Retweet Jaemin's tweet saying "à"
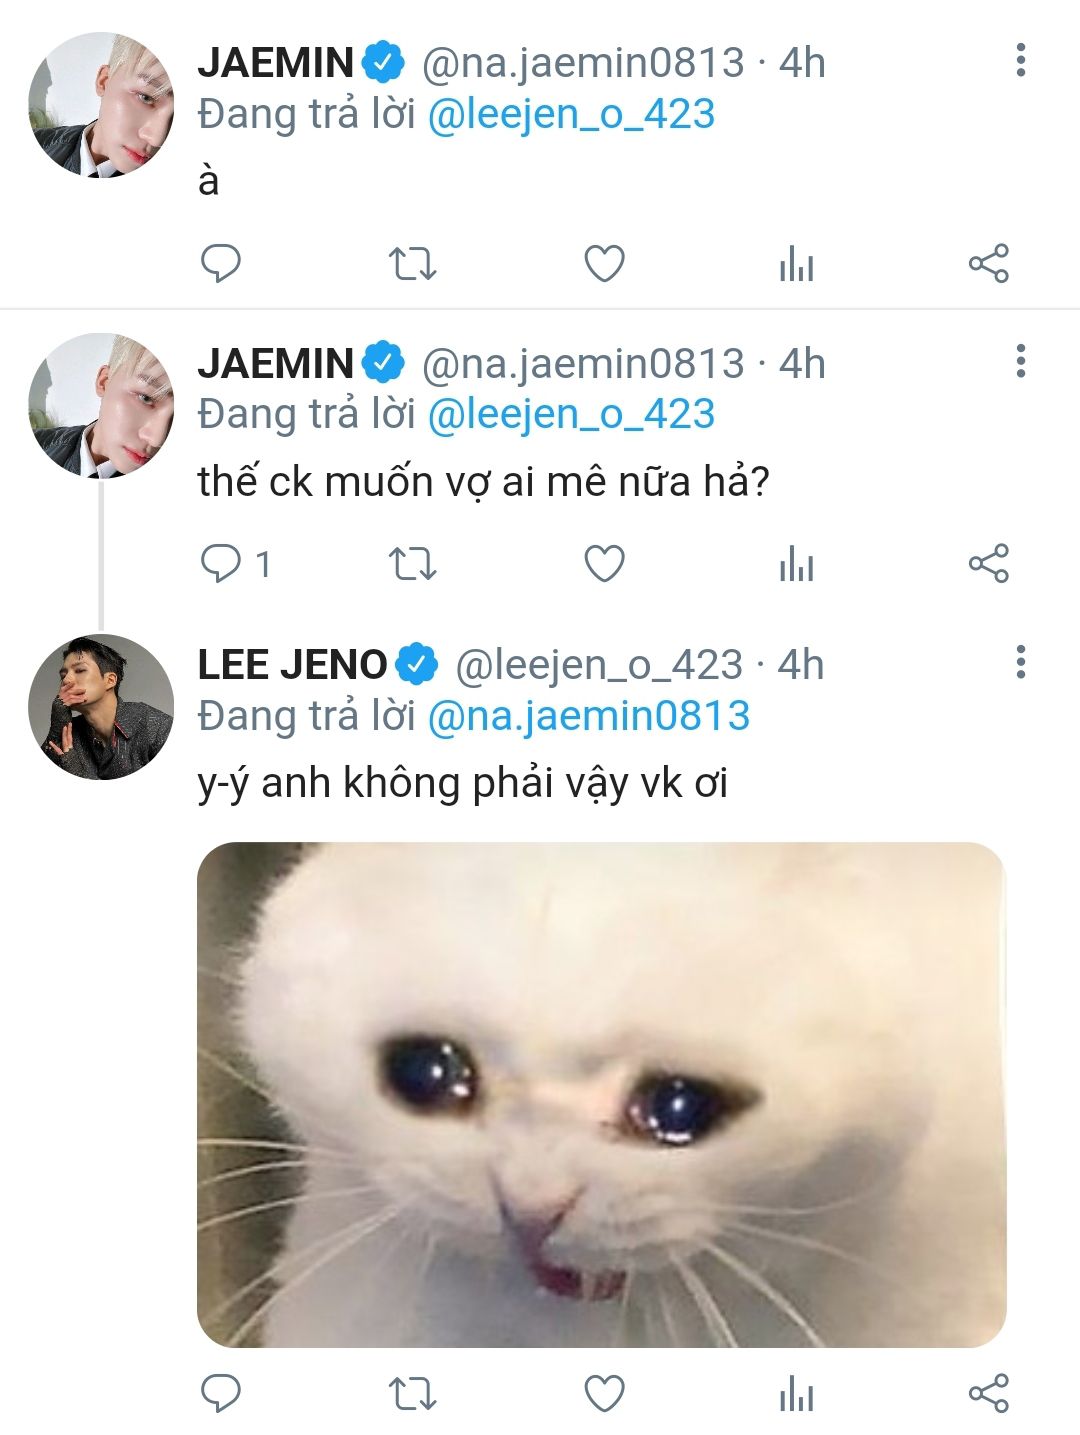 (x=412, y=264)
